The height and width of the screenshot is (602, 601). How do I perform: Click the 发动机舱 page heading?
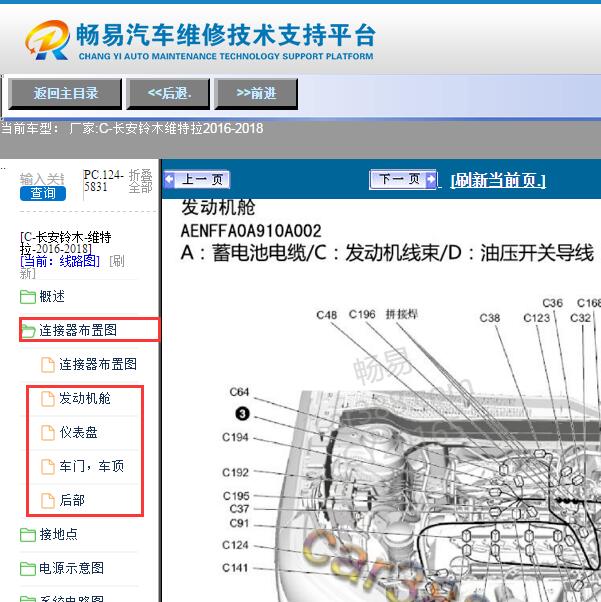coord(218,208)
